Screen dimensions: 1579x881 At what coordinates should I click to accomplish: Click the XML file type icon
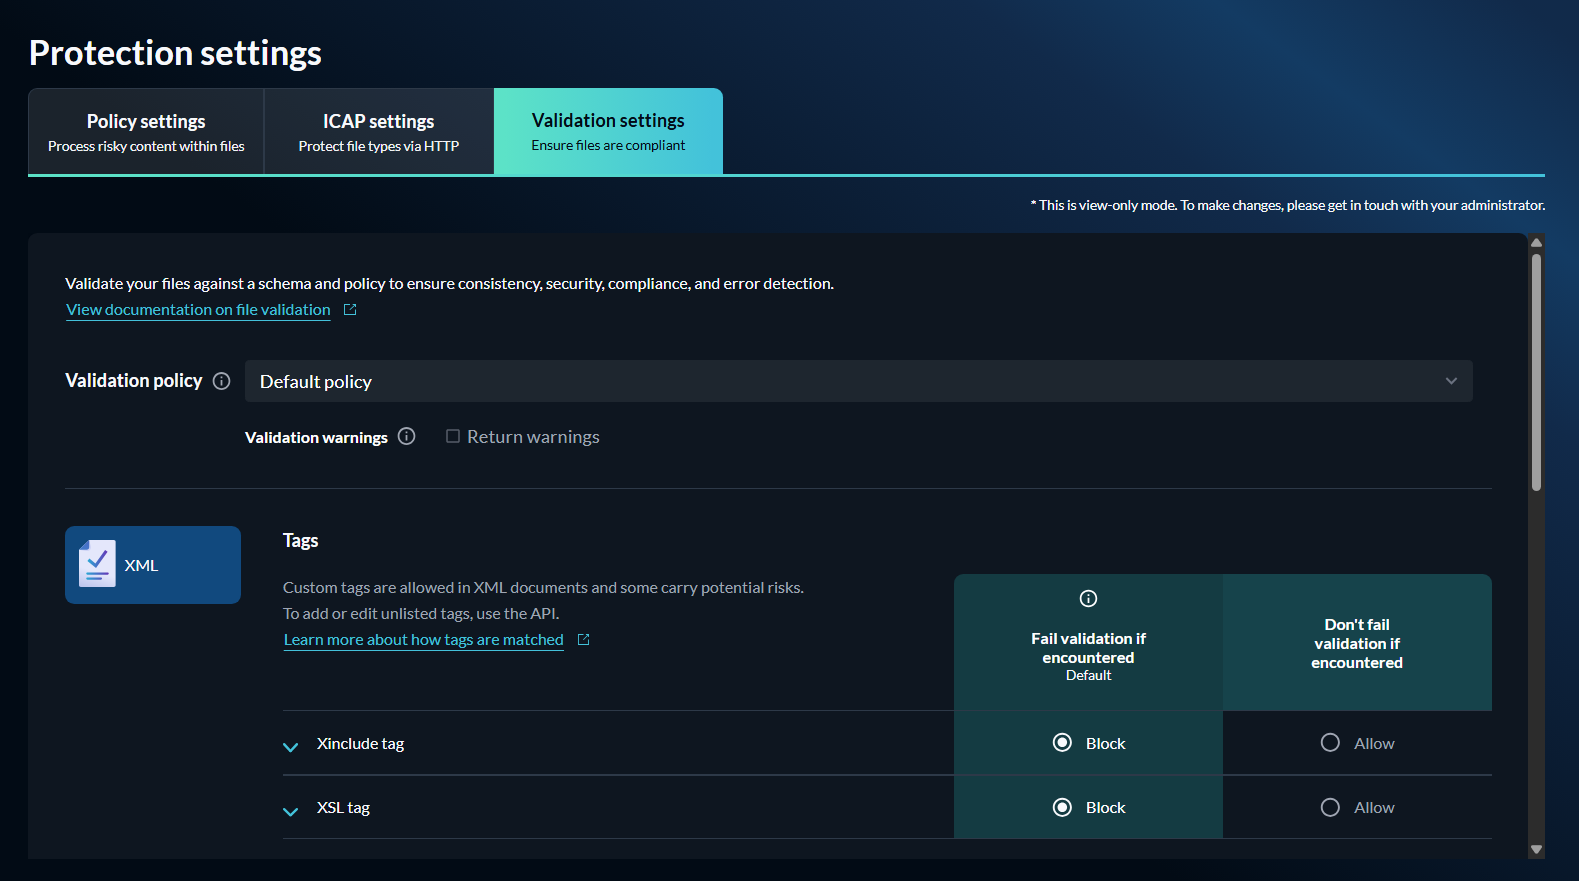[98, 564]
